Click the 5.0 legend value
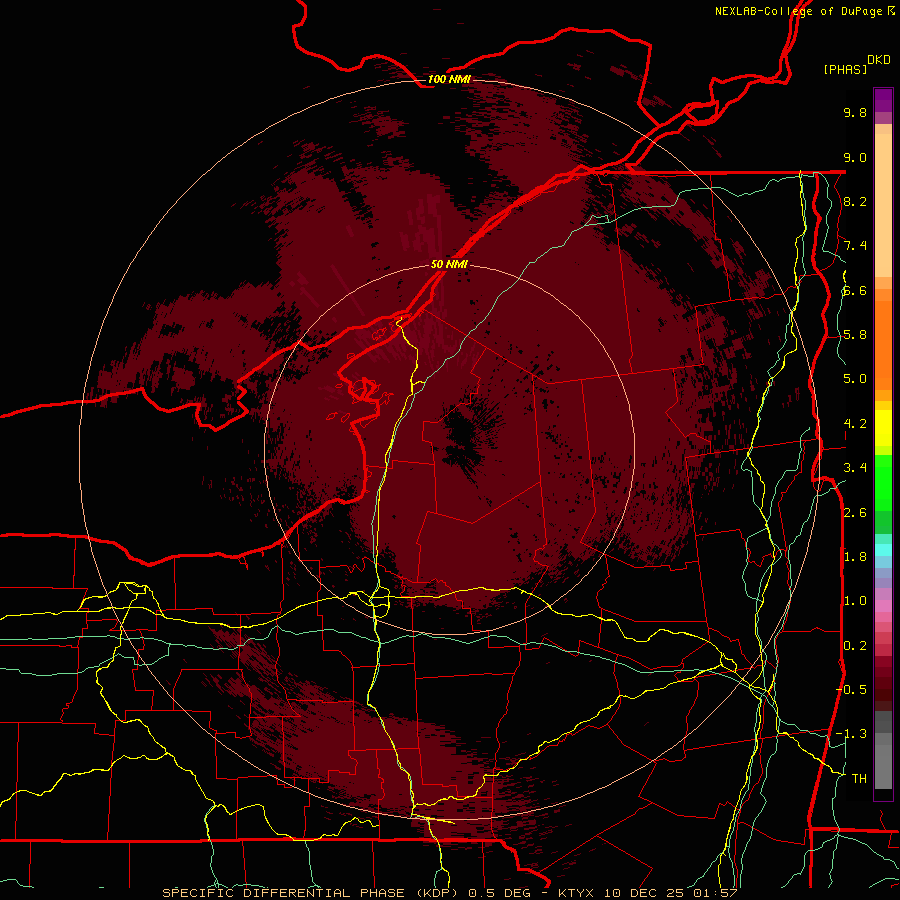The image size is (900, 900). (855, 379)
